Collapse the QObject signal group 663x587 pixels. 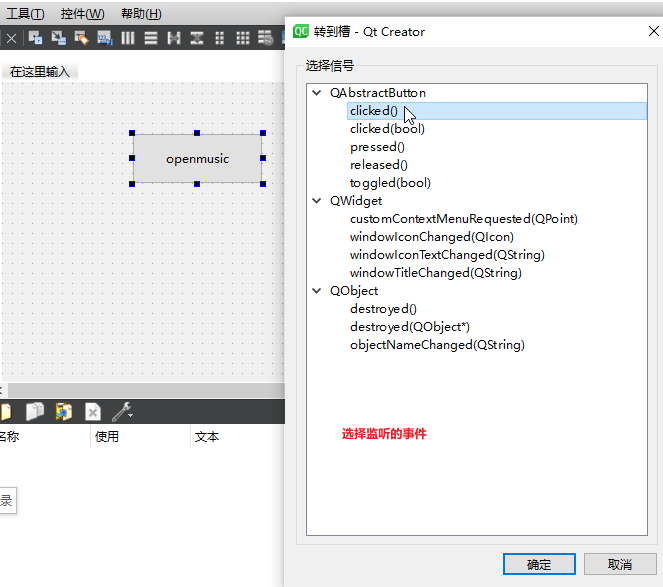[316, 291]
